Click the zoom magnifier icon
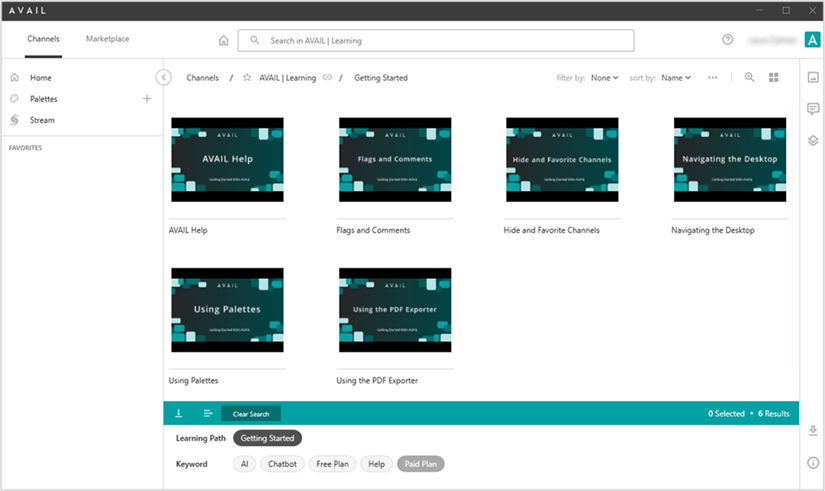Image resolution: width=825 pixels, height=491 pixels. tap(750, 78)
